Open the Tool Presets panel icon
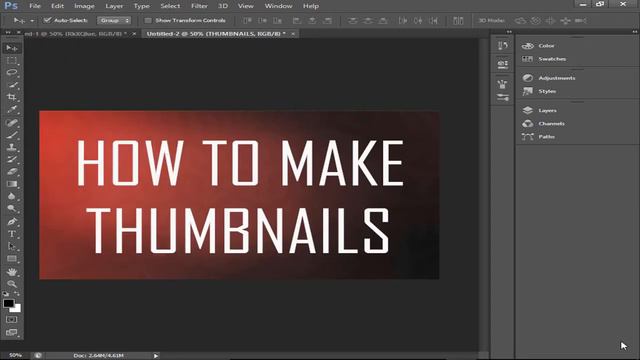 503,98
